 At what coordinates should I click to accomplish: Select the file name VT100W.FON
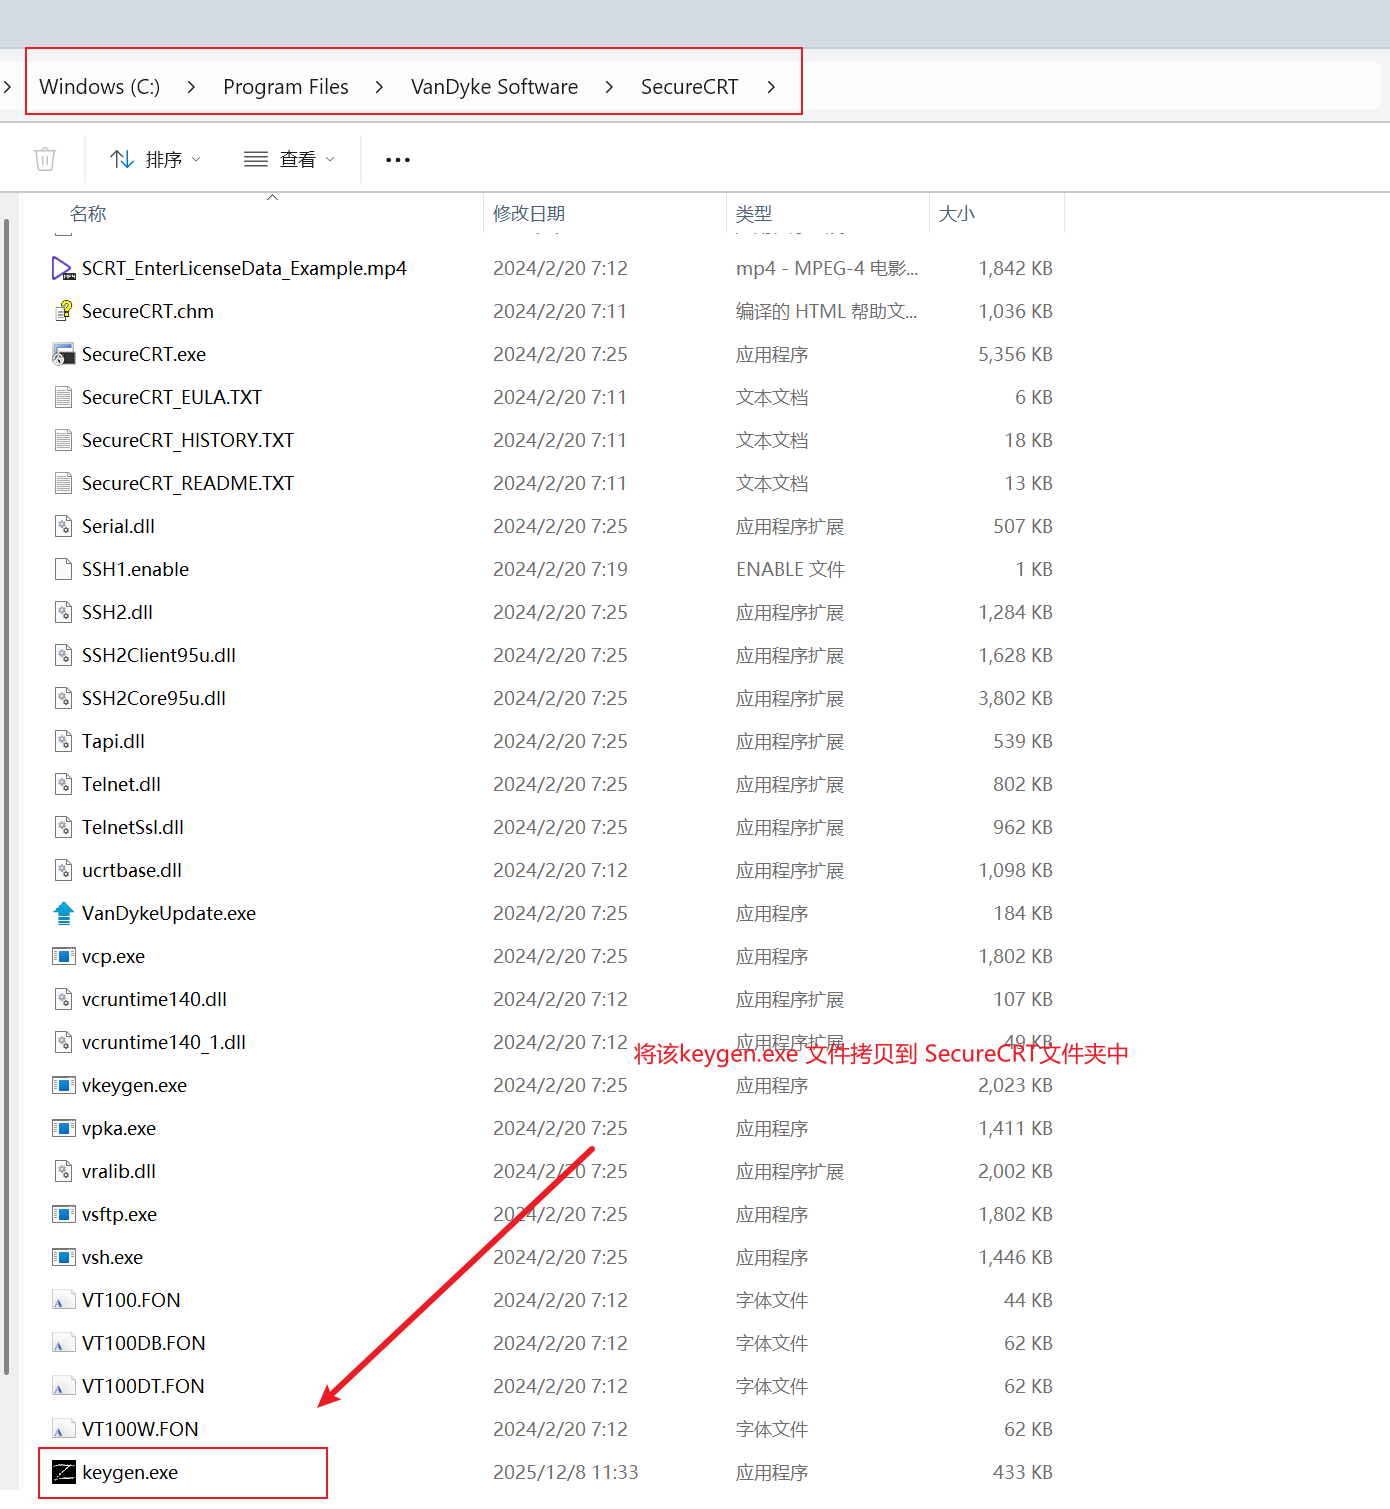(140, 1429)
